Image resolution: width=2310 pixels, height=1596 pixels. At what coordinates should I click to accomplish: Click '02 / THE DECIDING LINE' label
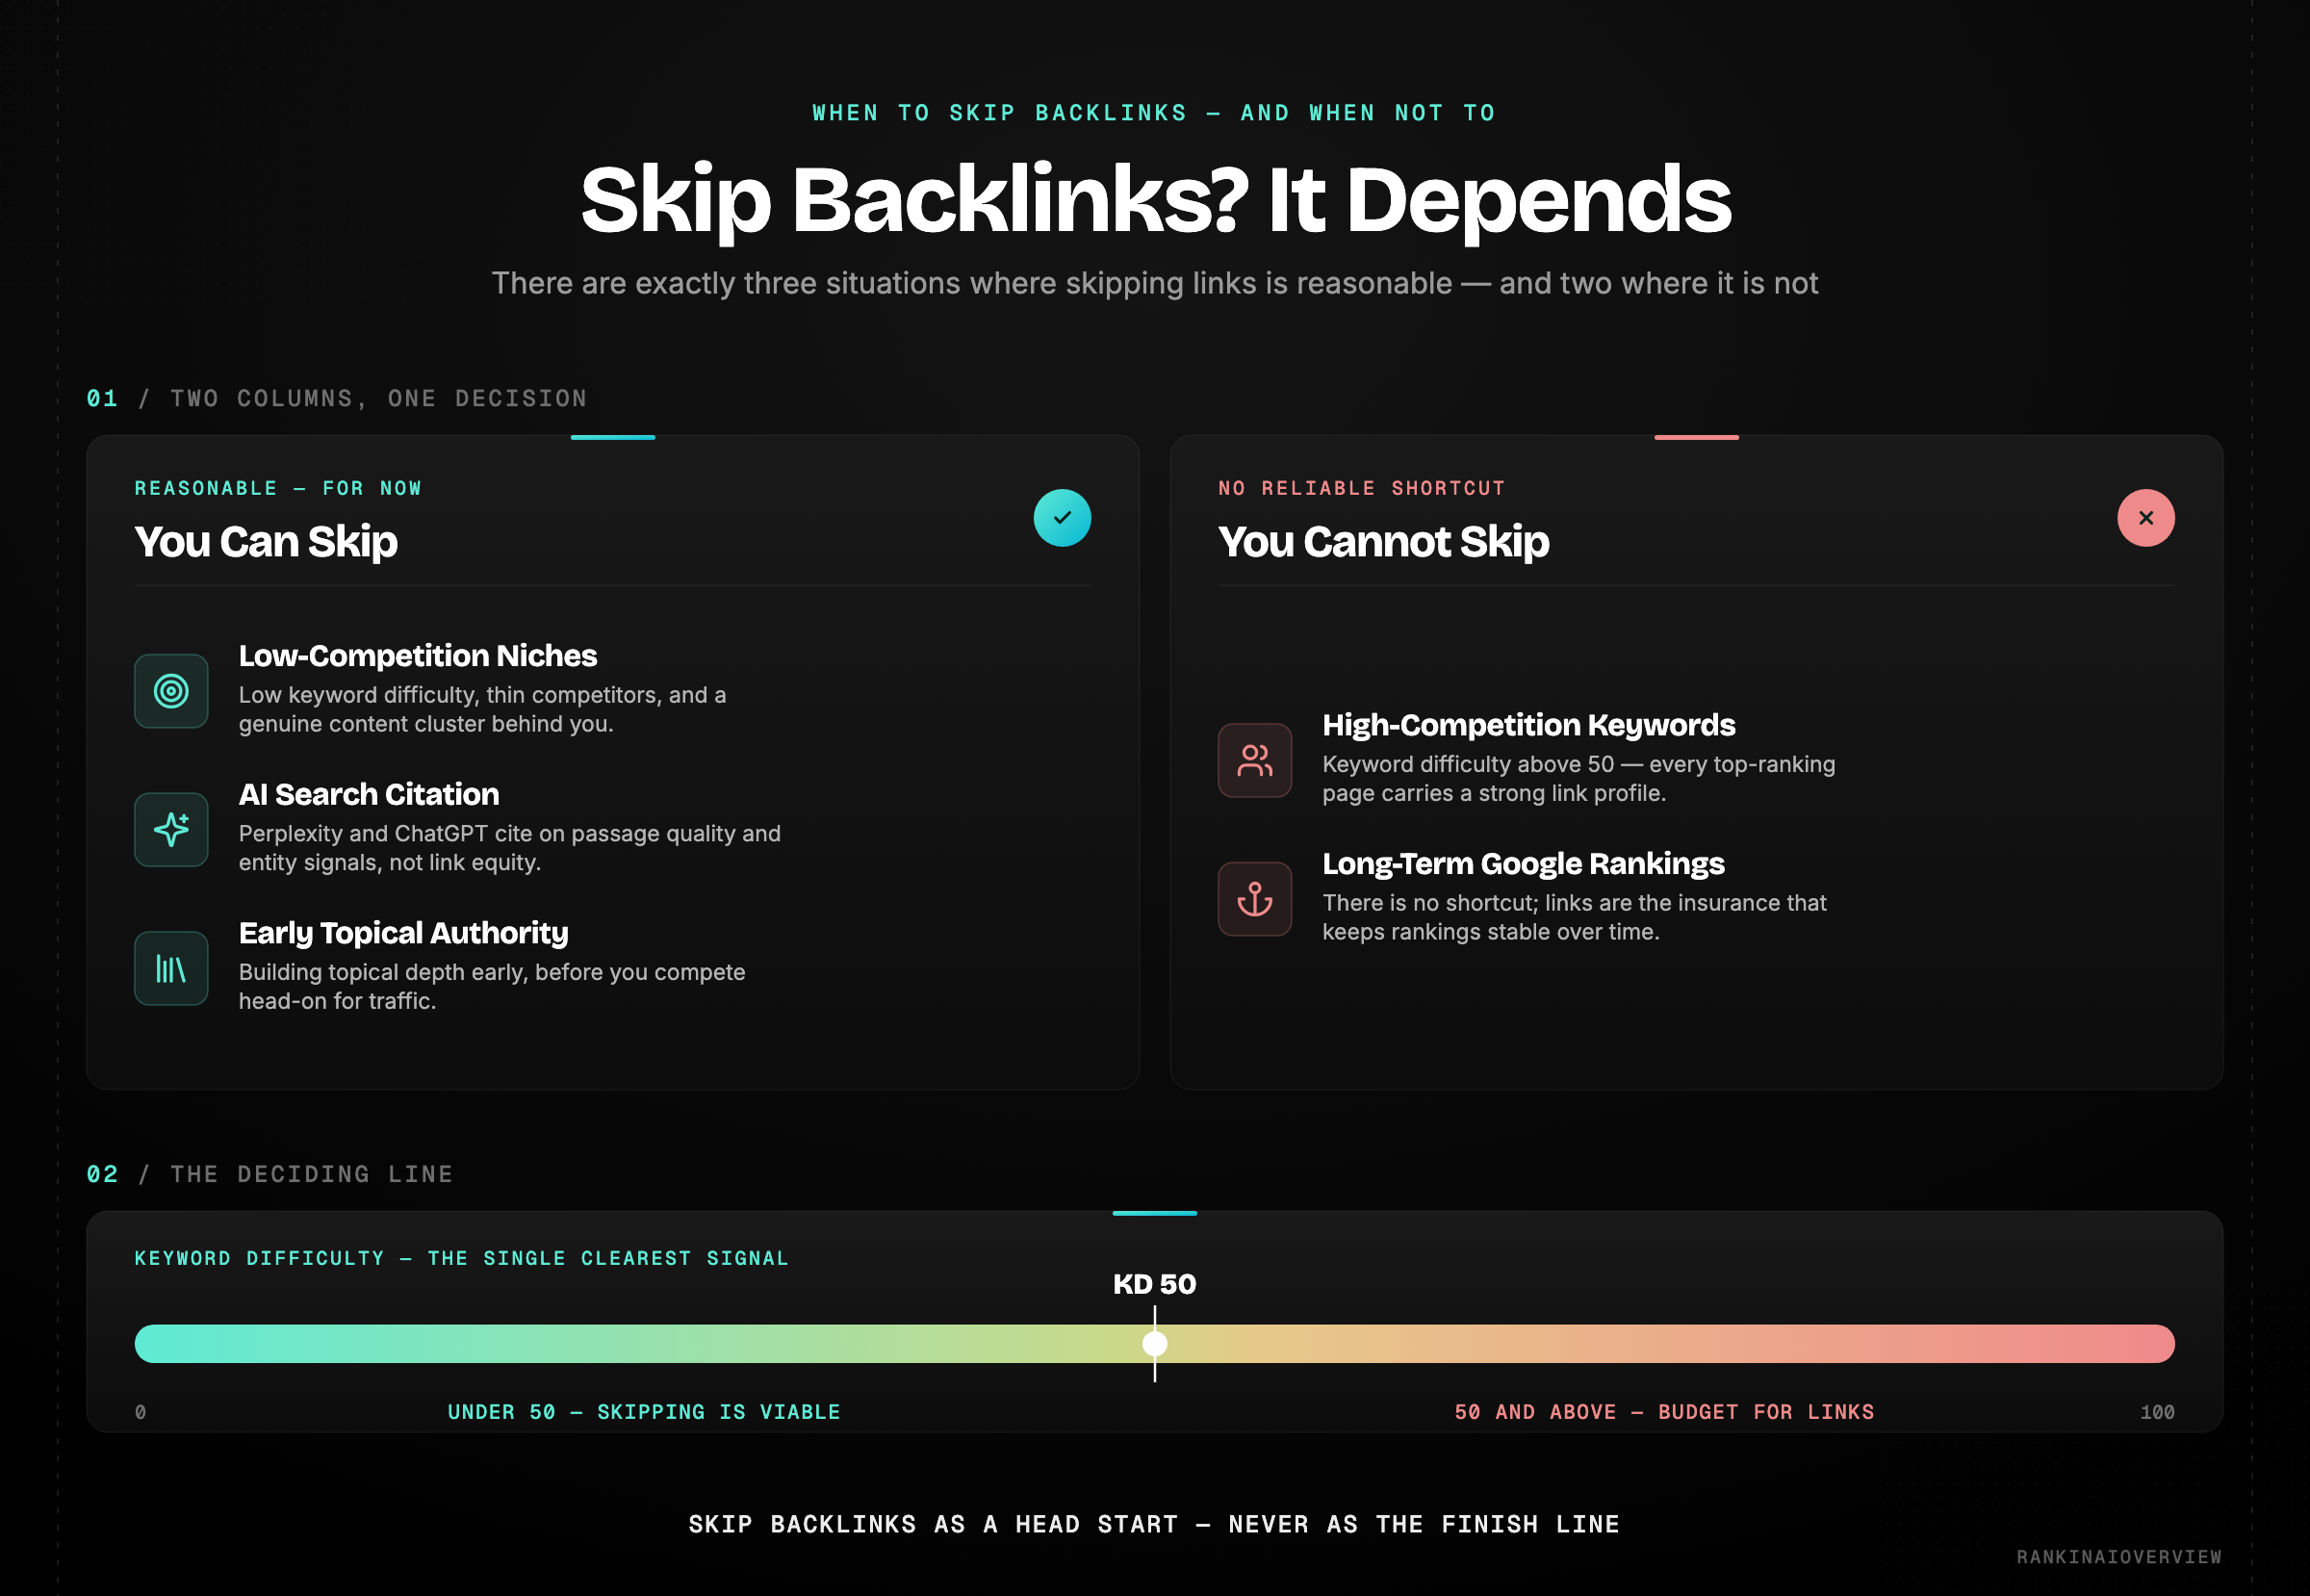270,1174
